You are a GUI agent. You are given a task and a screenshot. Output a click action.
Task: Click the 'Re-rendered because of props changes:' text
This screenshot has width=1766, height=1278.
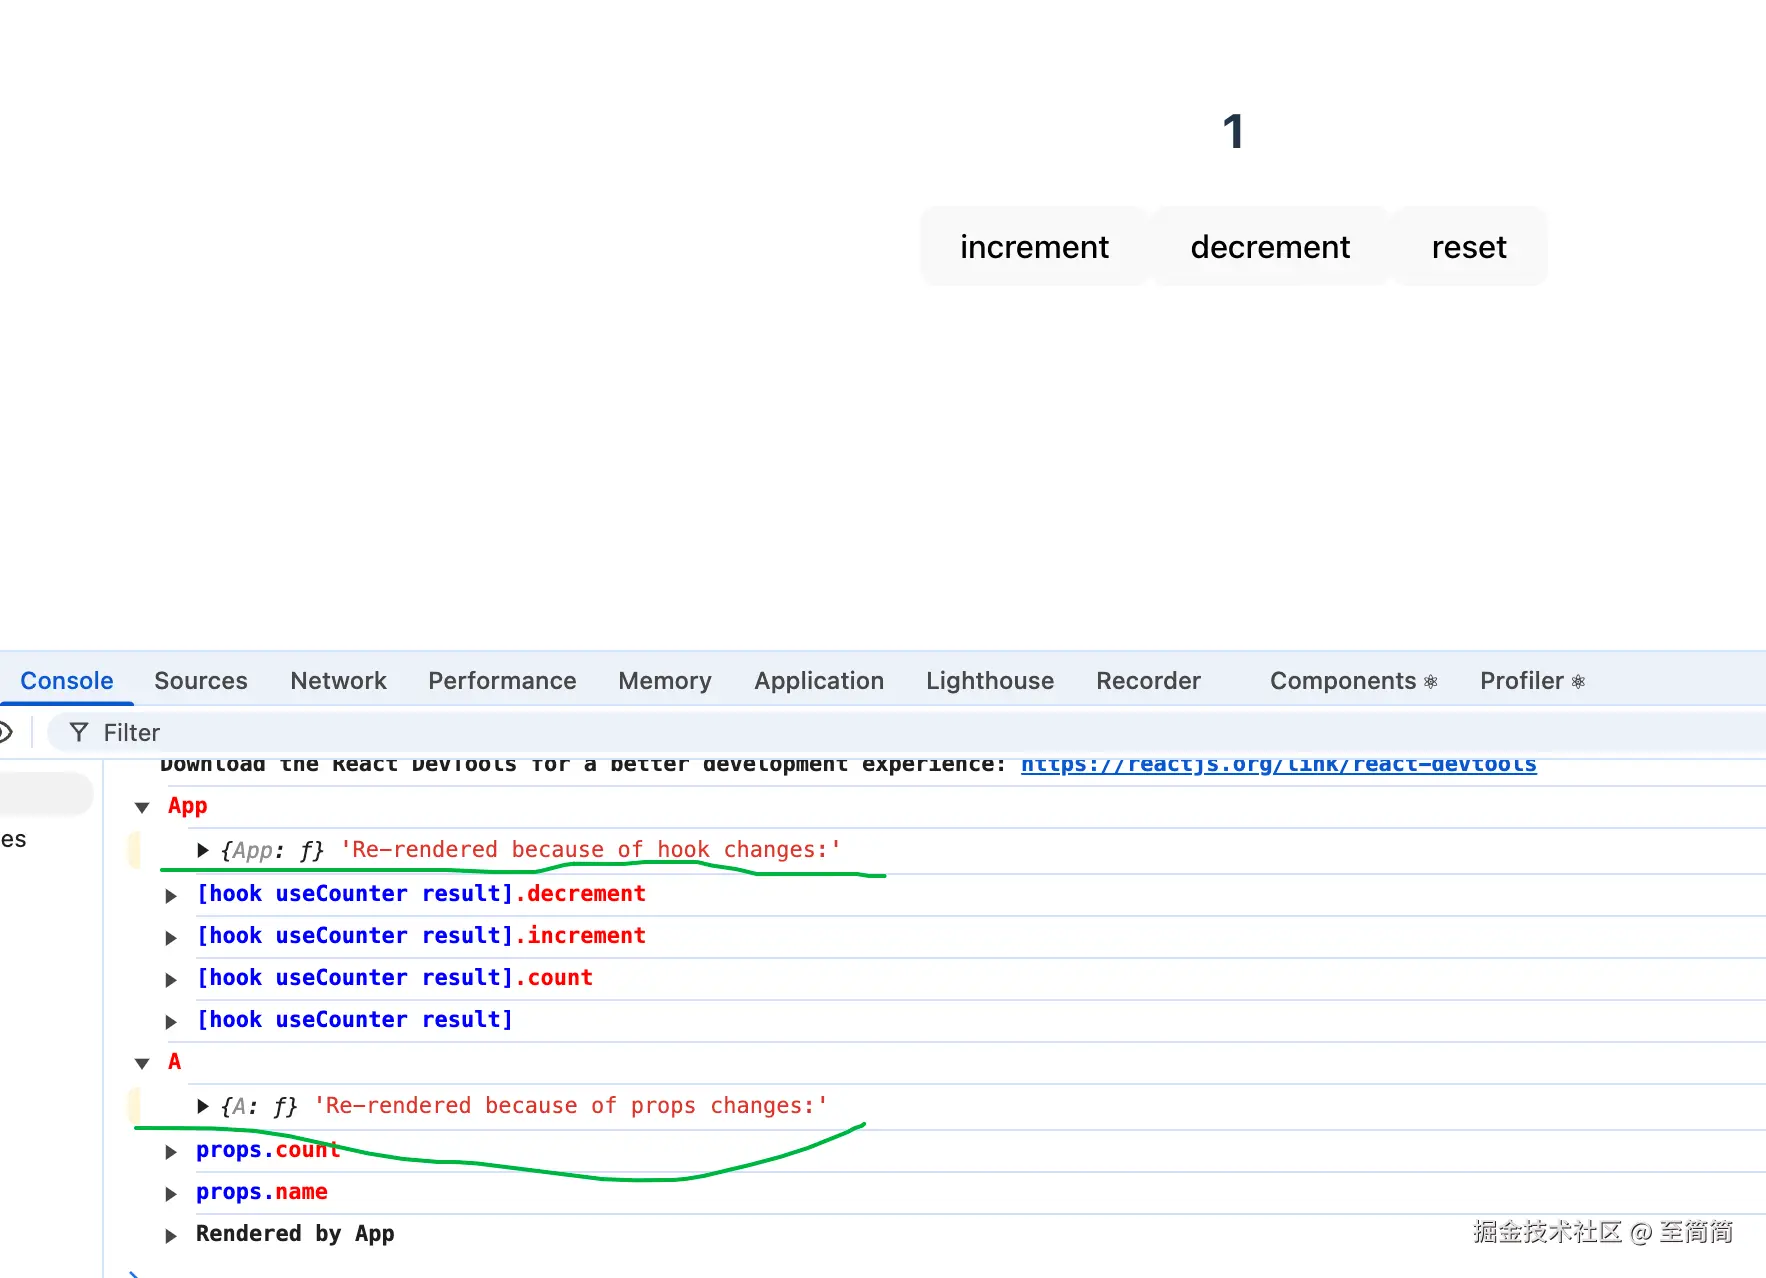[571, 1106]
